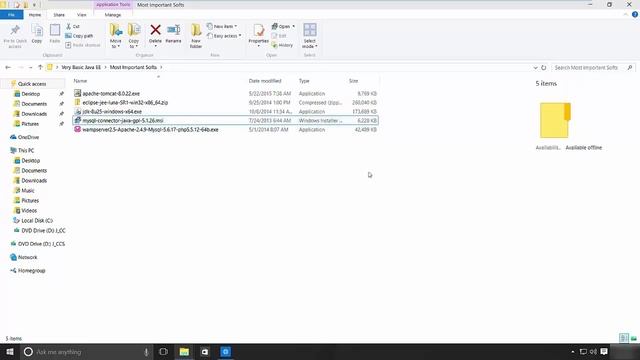Click File Explorer taskbar icon
The width and height of the screenshot is (640, 360).
pos(184,352)
